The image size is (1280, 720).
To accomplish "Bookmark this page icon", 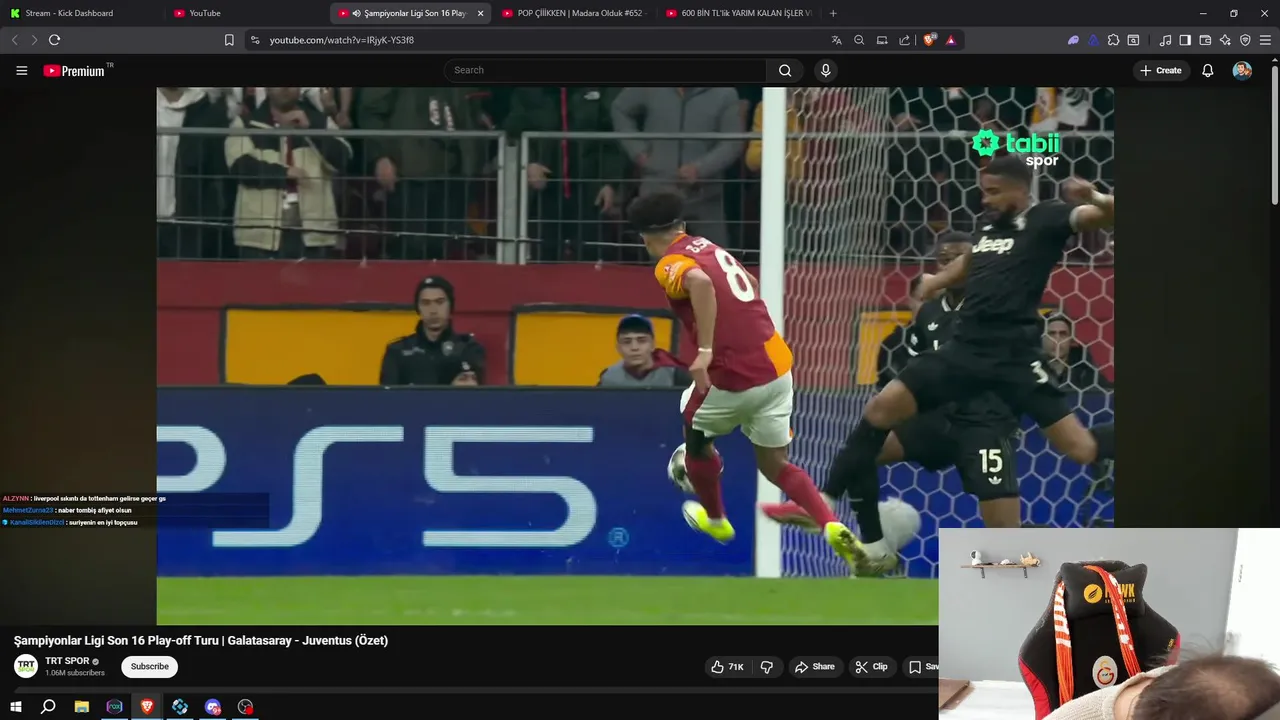I will (x=229, y=40).
